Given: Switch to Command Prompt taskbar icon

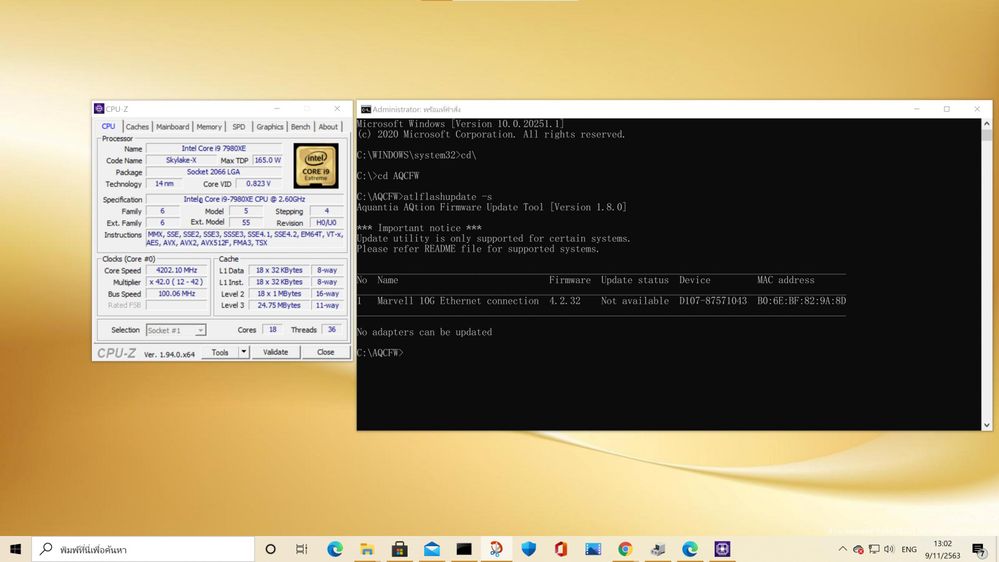Looking at the screenshot, I should pyautogui.click(x=464, y=549).
